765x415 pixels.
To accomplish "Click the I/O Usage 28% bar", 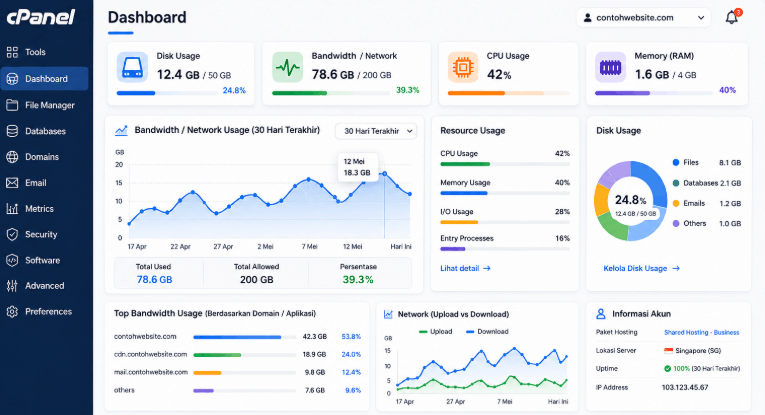I will (505, 222).
